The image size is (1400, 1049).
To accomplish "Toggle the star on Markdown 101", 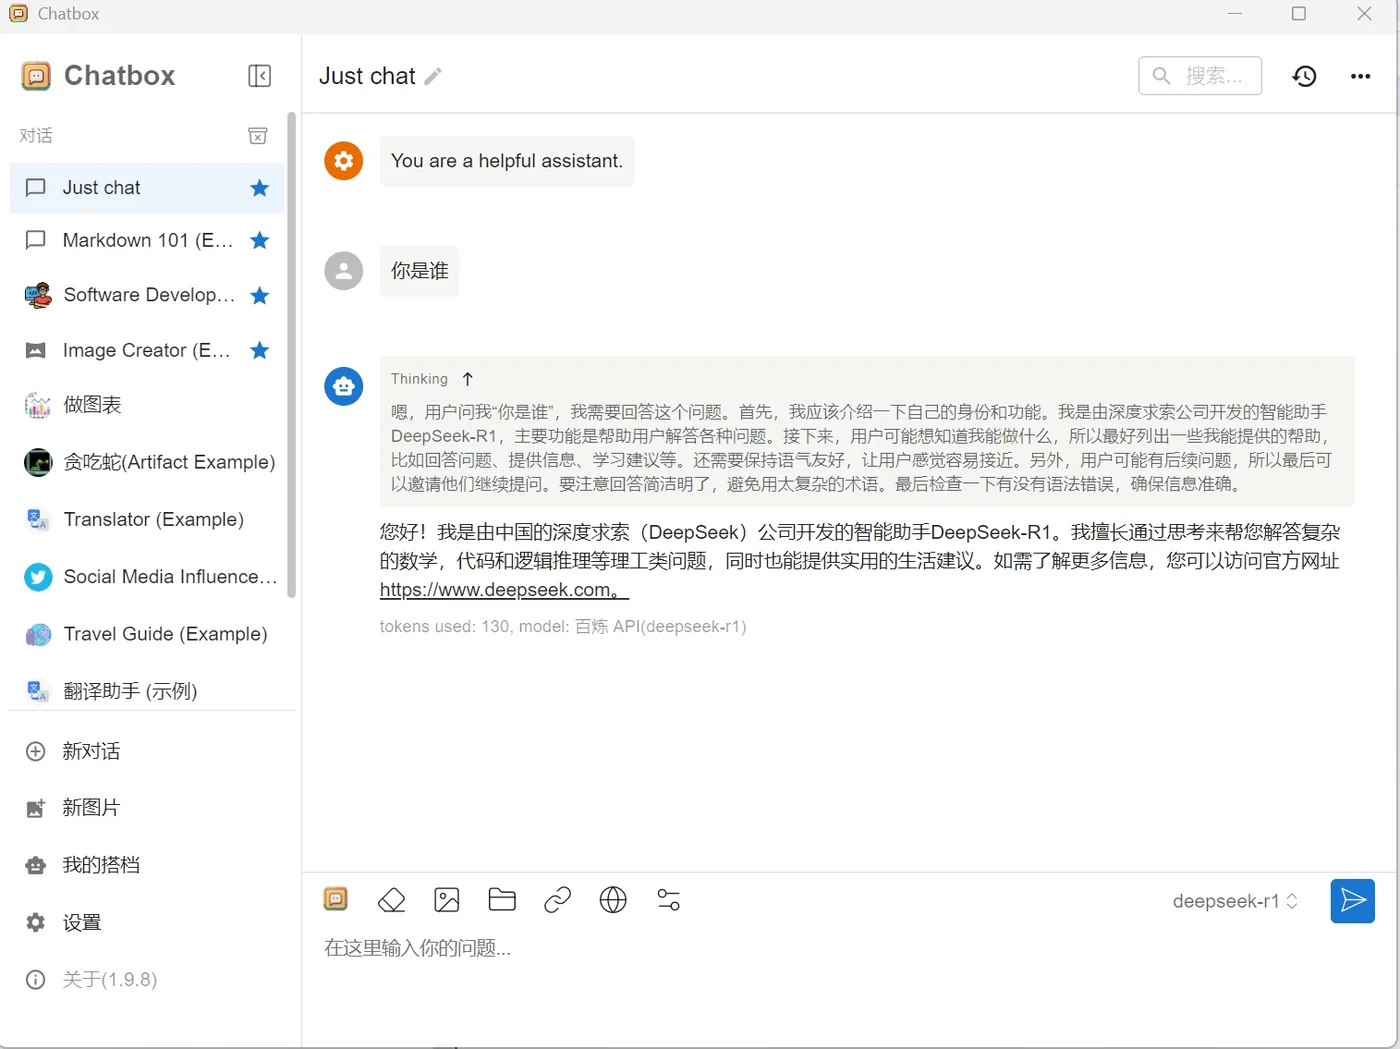I will point(260,240).
